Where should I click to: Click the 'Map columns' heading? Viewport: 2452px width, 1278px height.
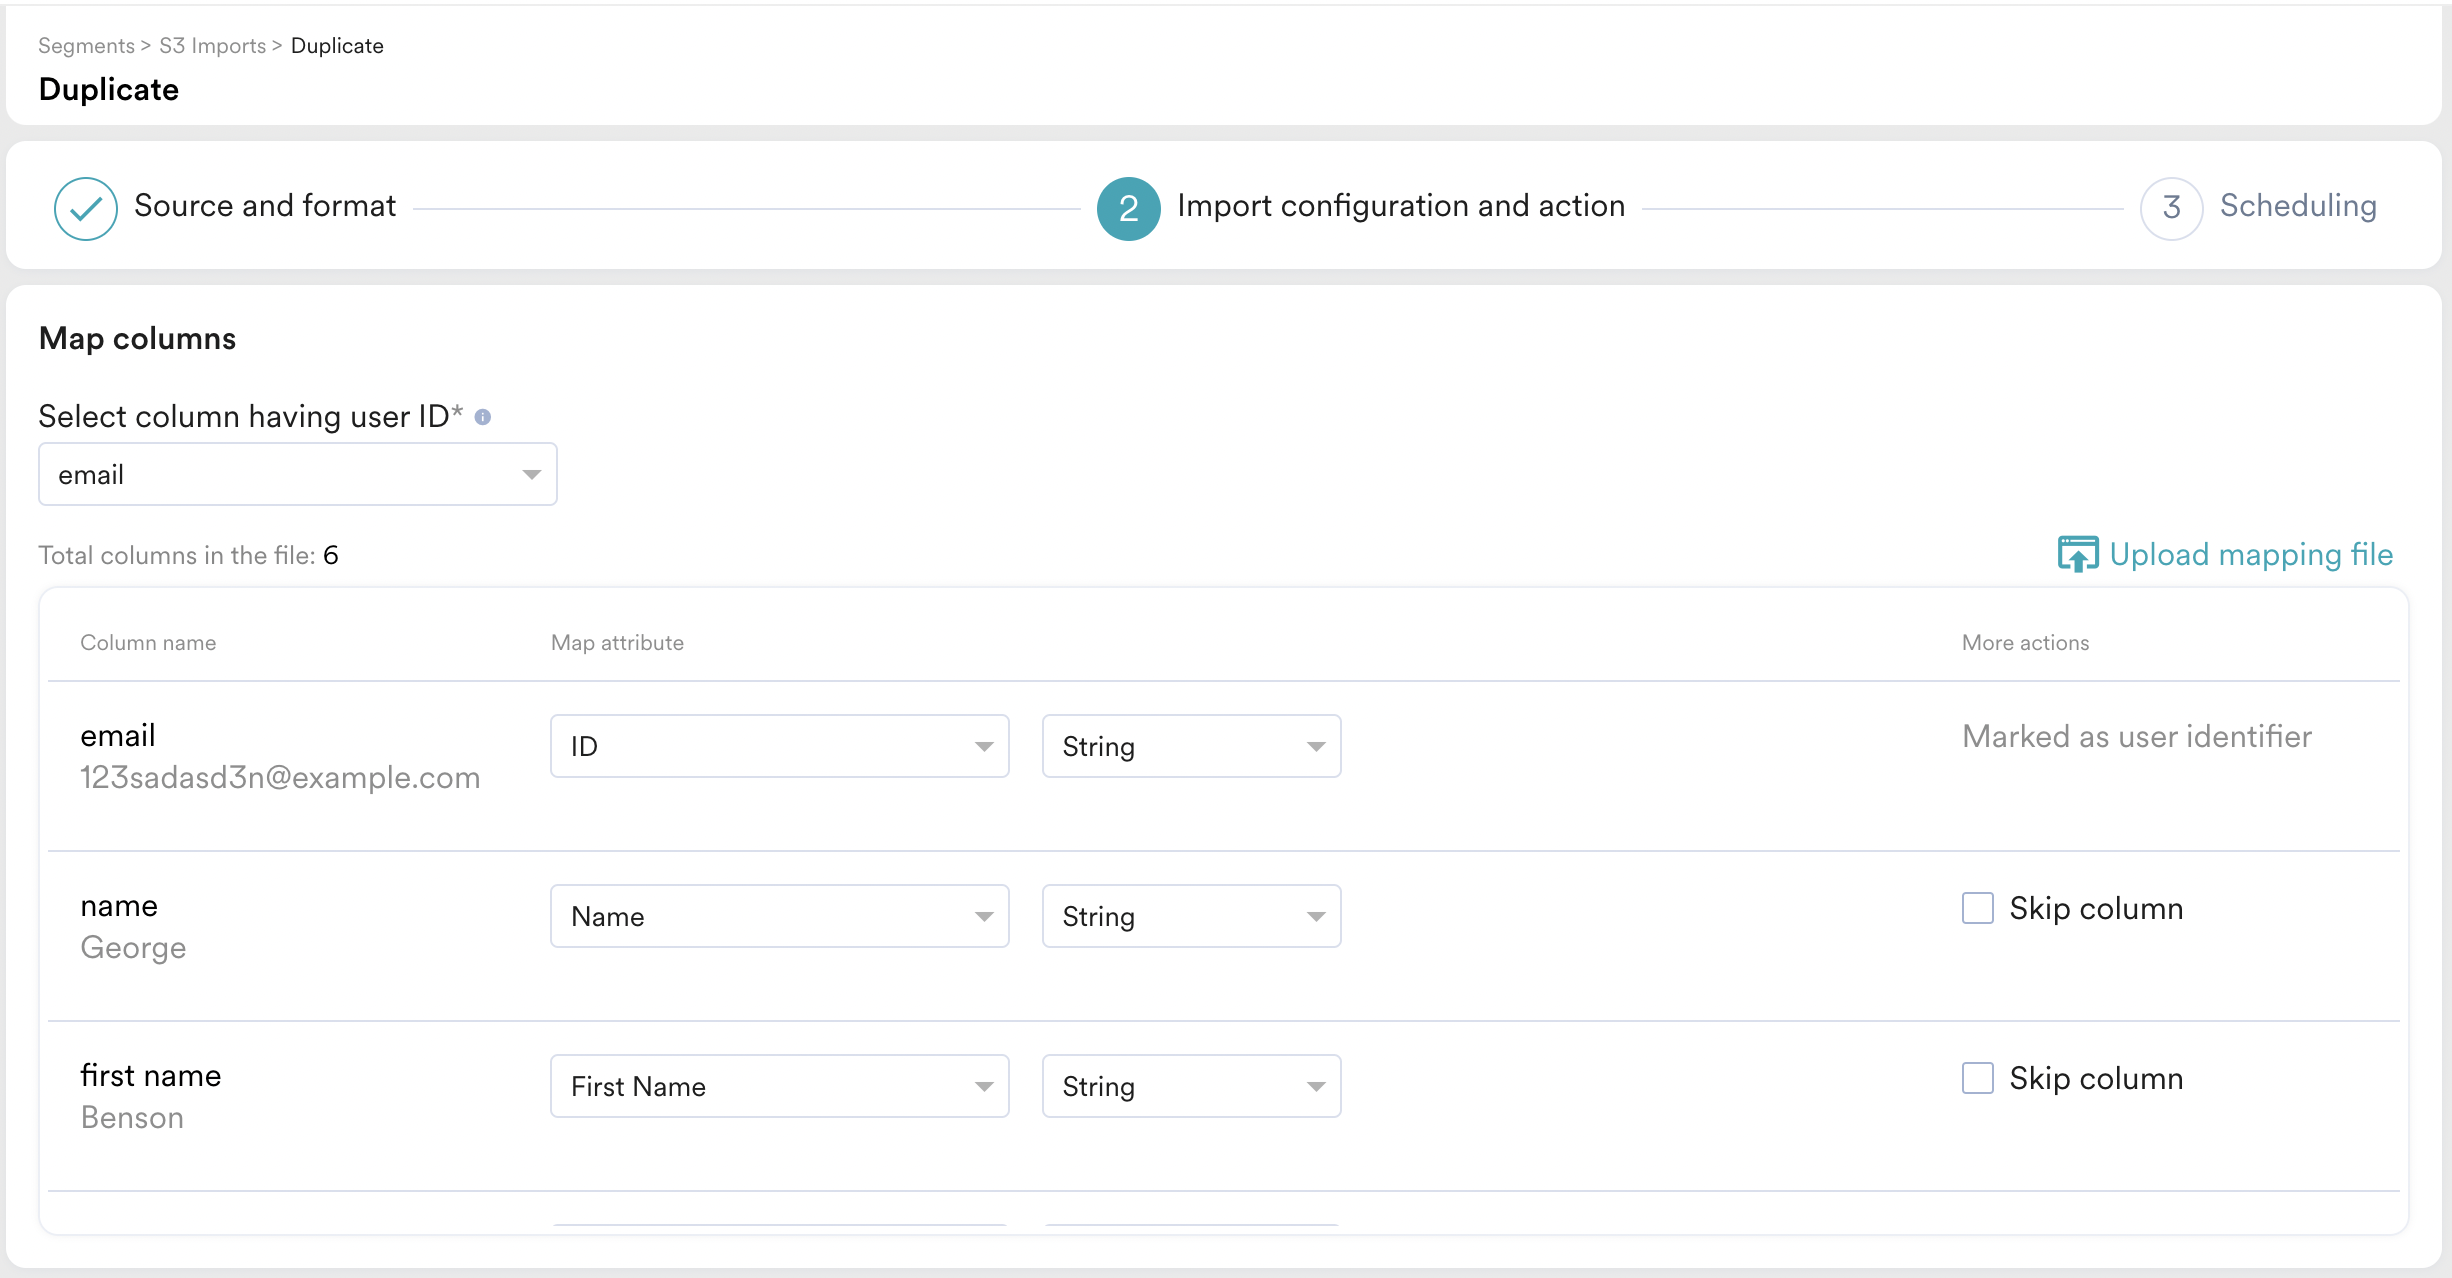[137, 339]
